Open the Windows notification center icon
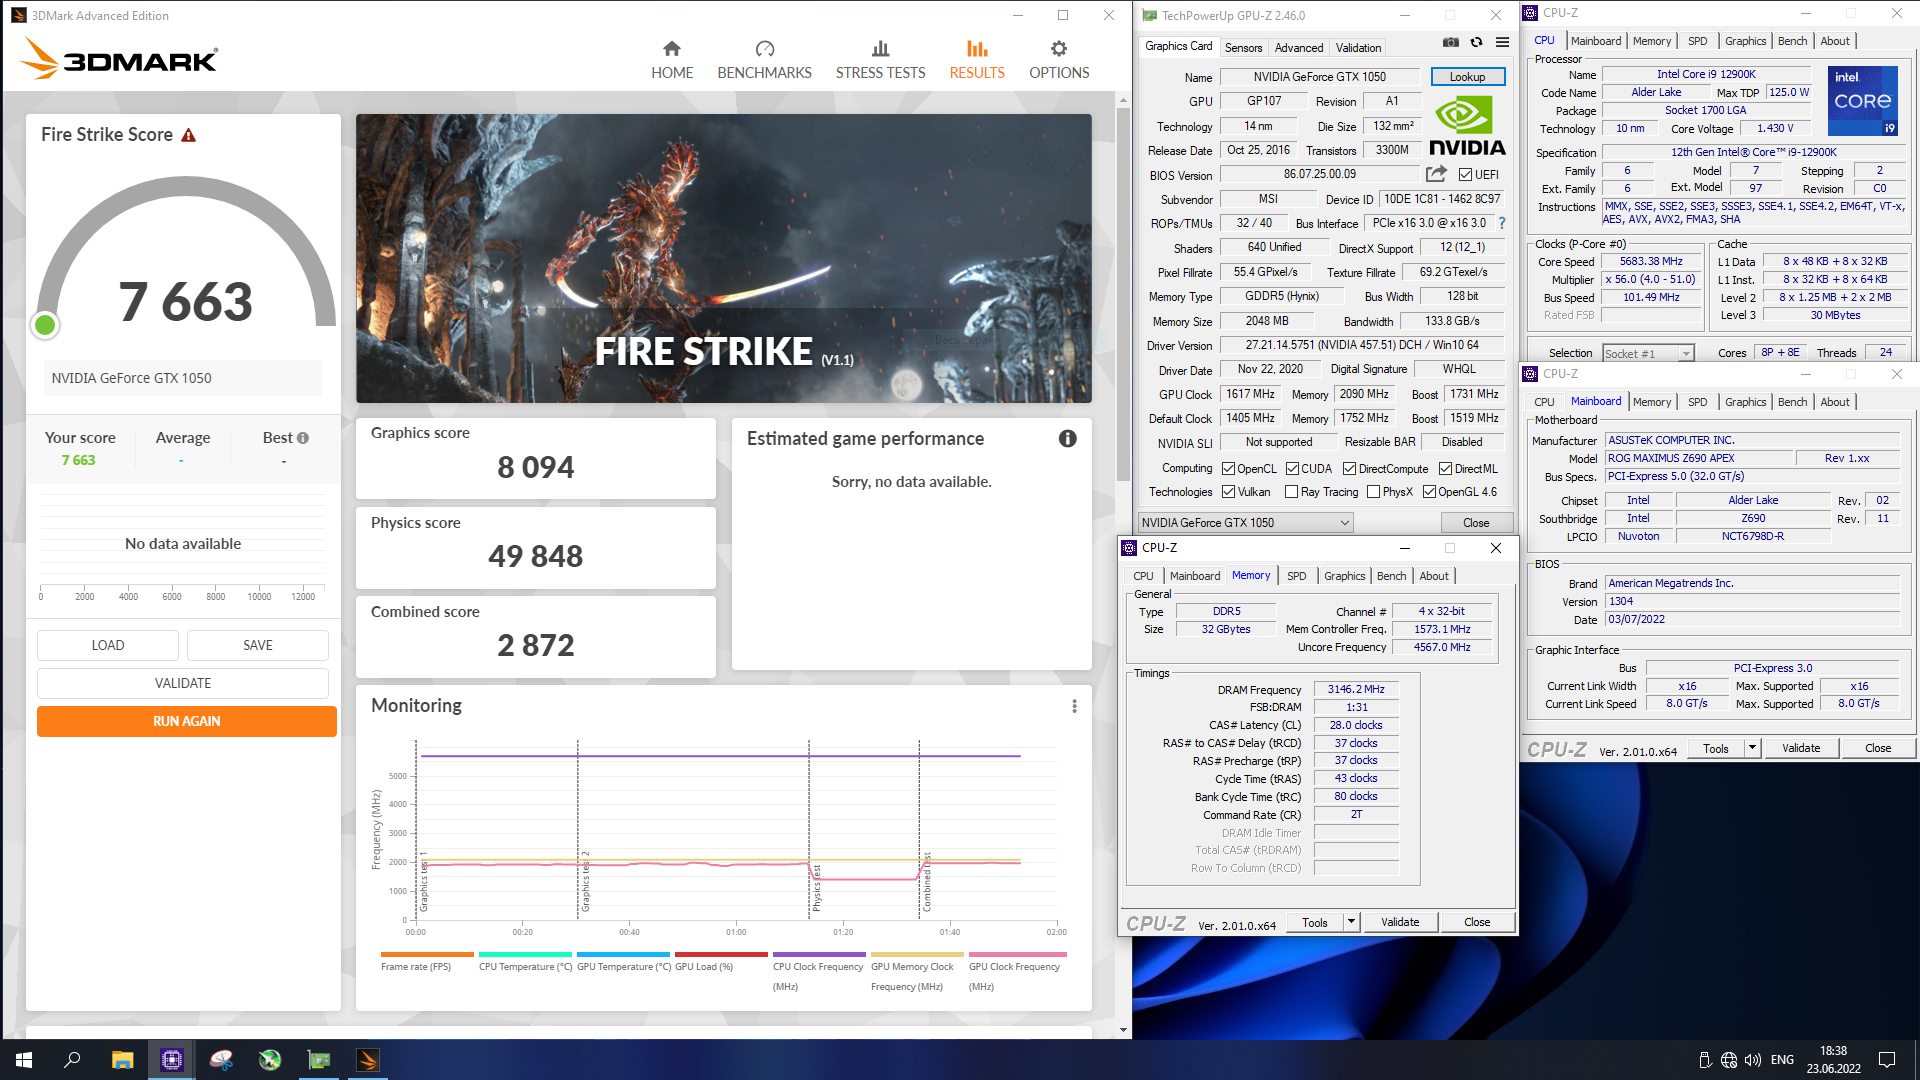 (x=1887, y=1060)
